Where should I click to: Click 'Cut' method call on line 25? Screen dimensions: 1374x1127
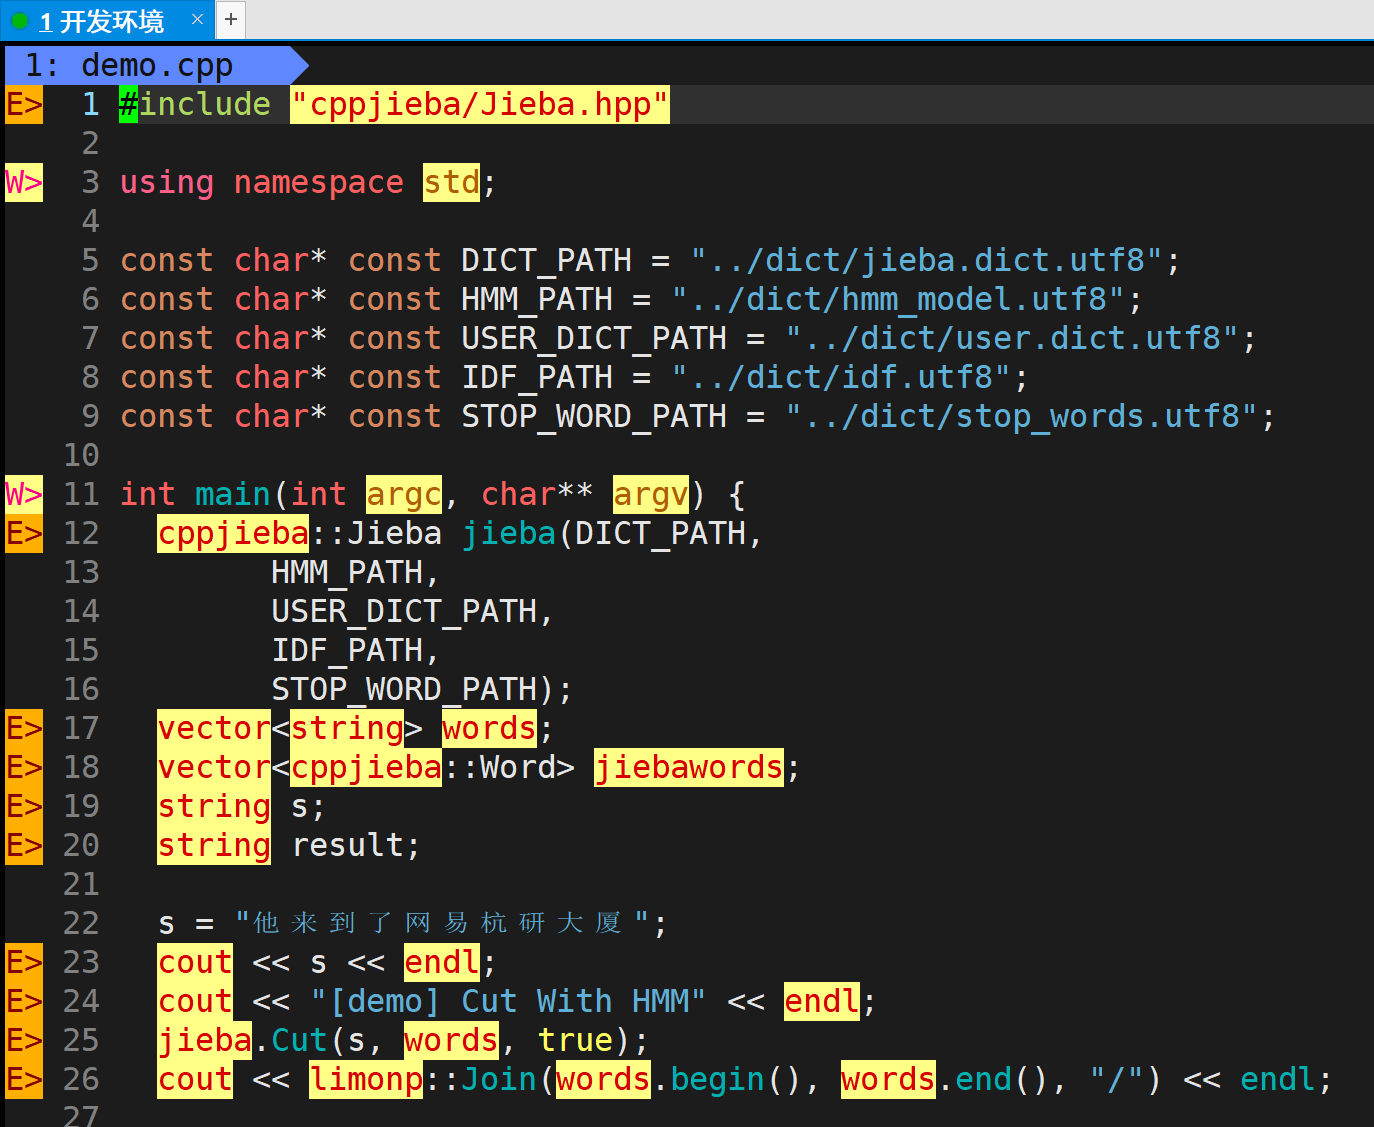[300, 1040]
